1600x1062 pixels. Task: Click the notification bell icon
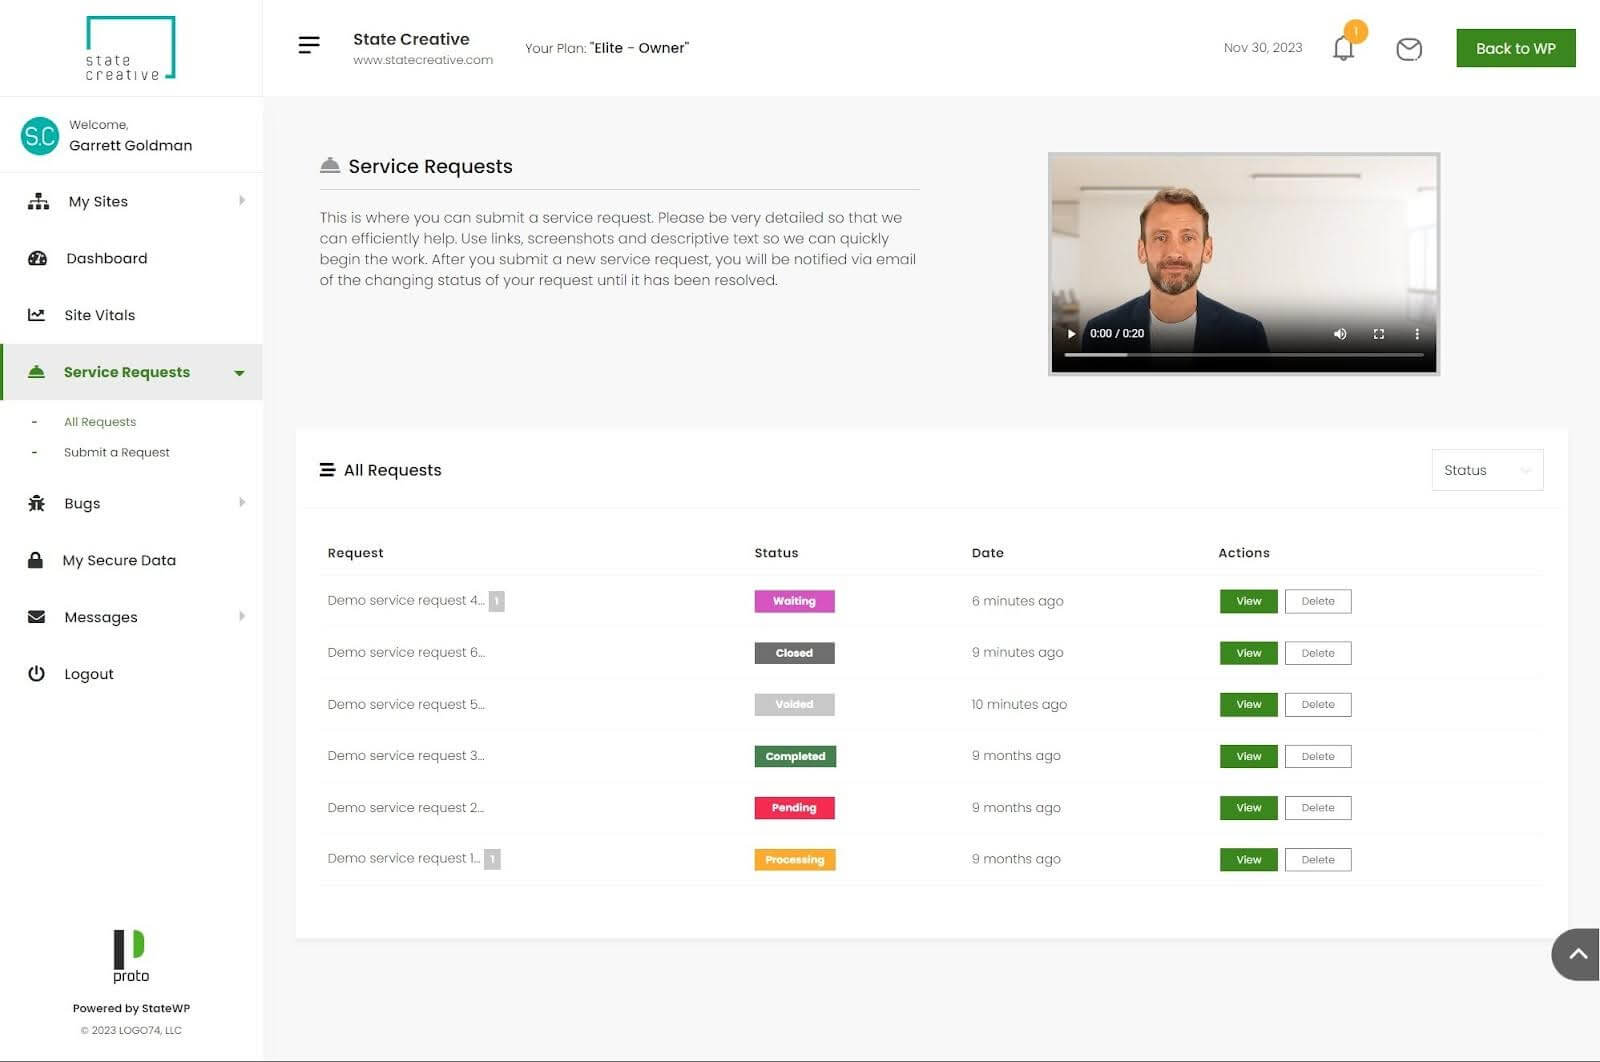(x=1342, y=48)
